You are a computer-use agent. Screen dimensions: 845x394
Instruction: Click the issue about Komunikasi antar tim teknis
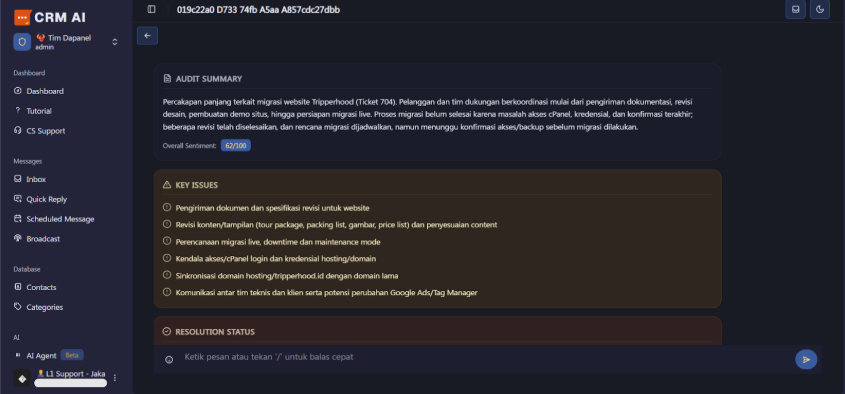click(x=327, y=293)
